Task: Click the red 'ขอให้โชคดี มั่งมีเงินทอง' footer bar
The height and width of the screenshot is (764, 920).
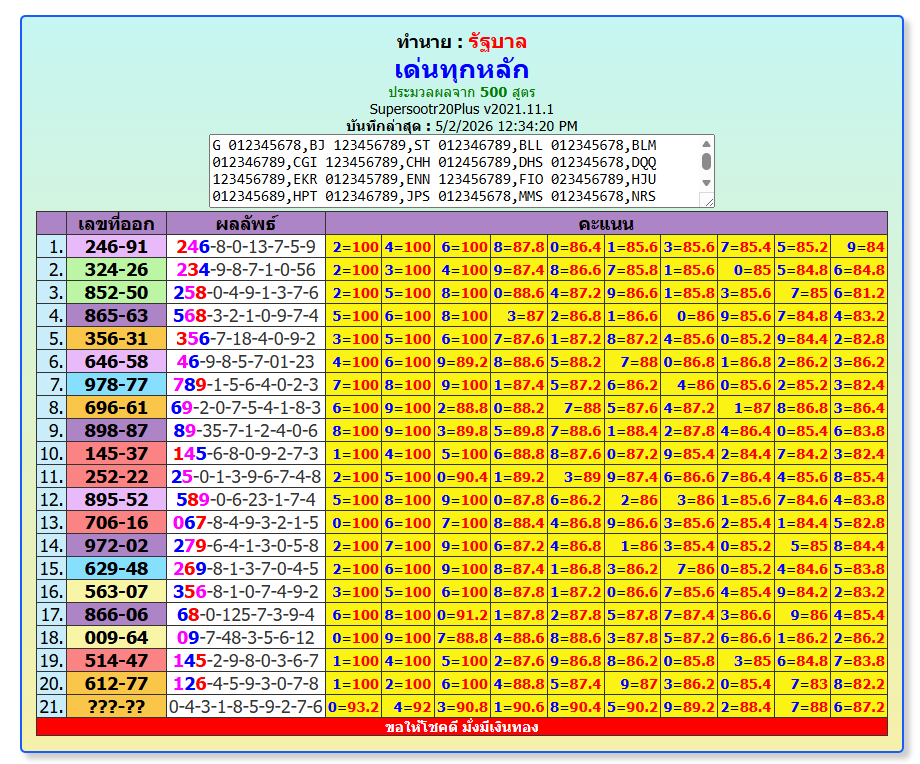Action: 462,727
